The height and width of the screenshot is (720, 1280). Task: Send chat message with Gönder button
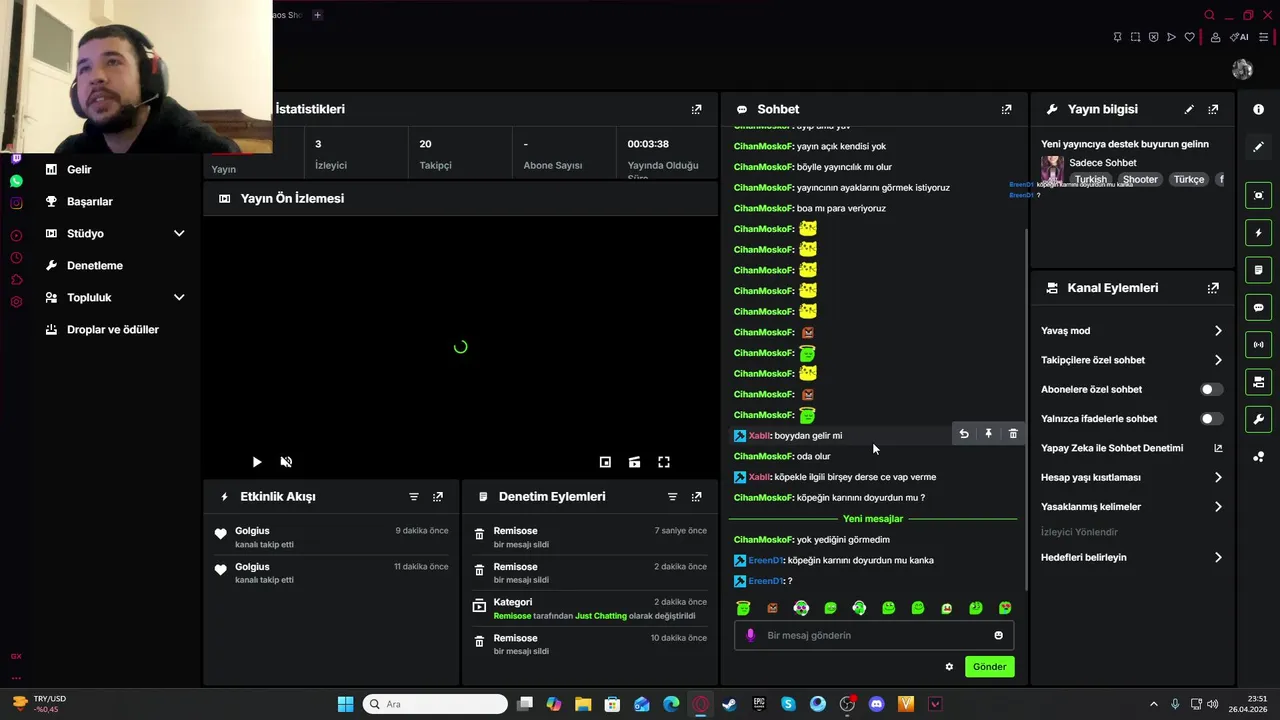click(989, 667)
